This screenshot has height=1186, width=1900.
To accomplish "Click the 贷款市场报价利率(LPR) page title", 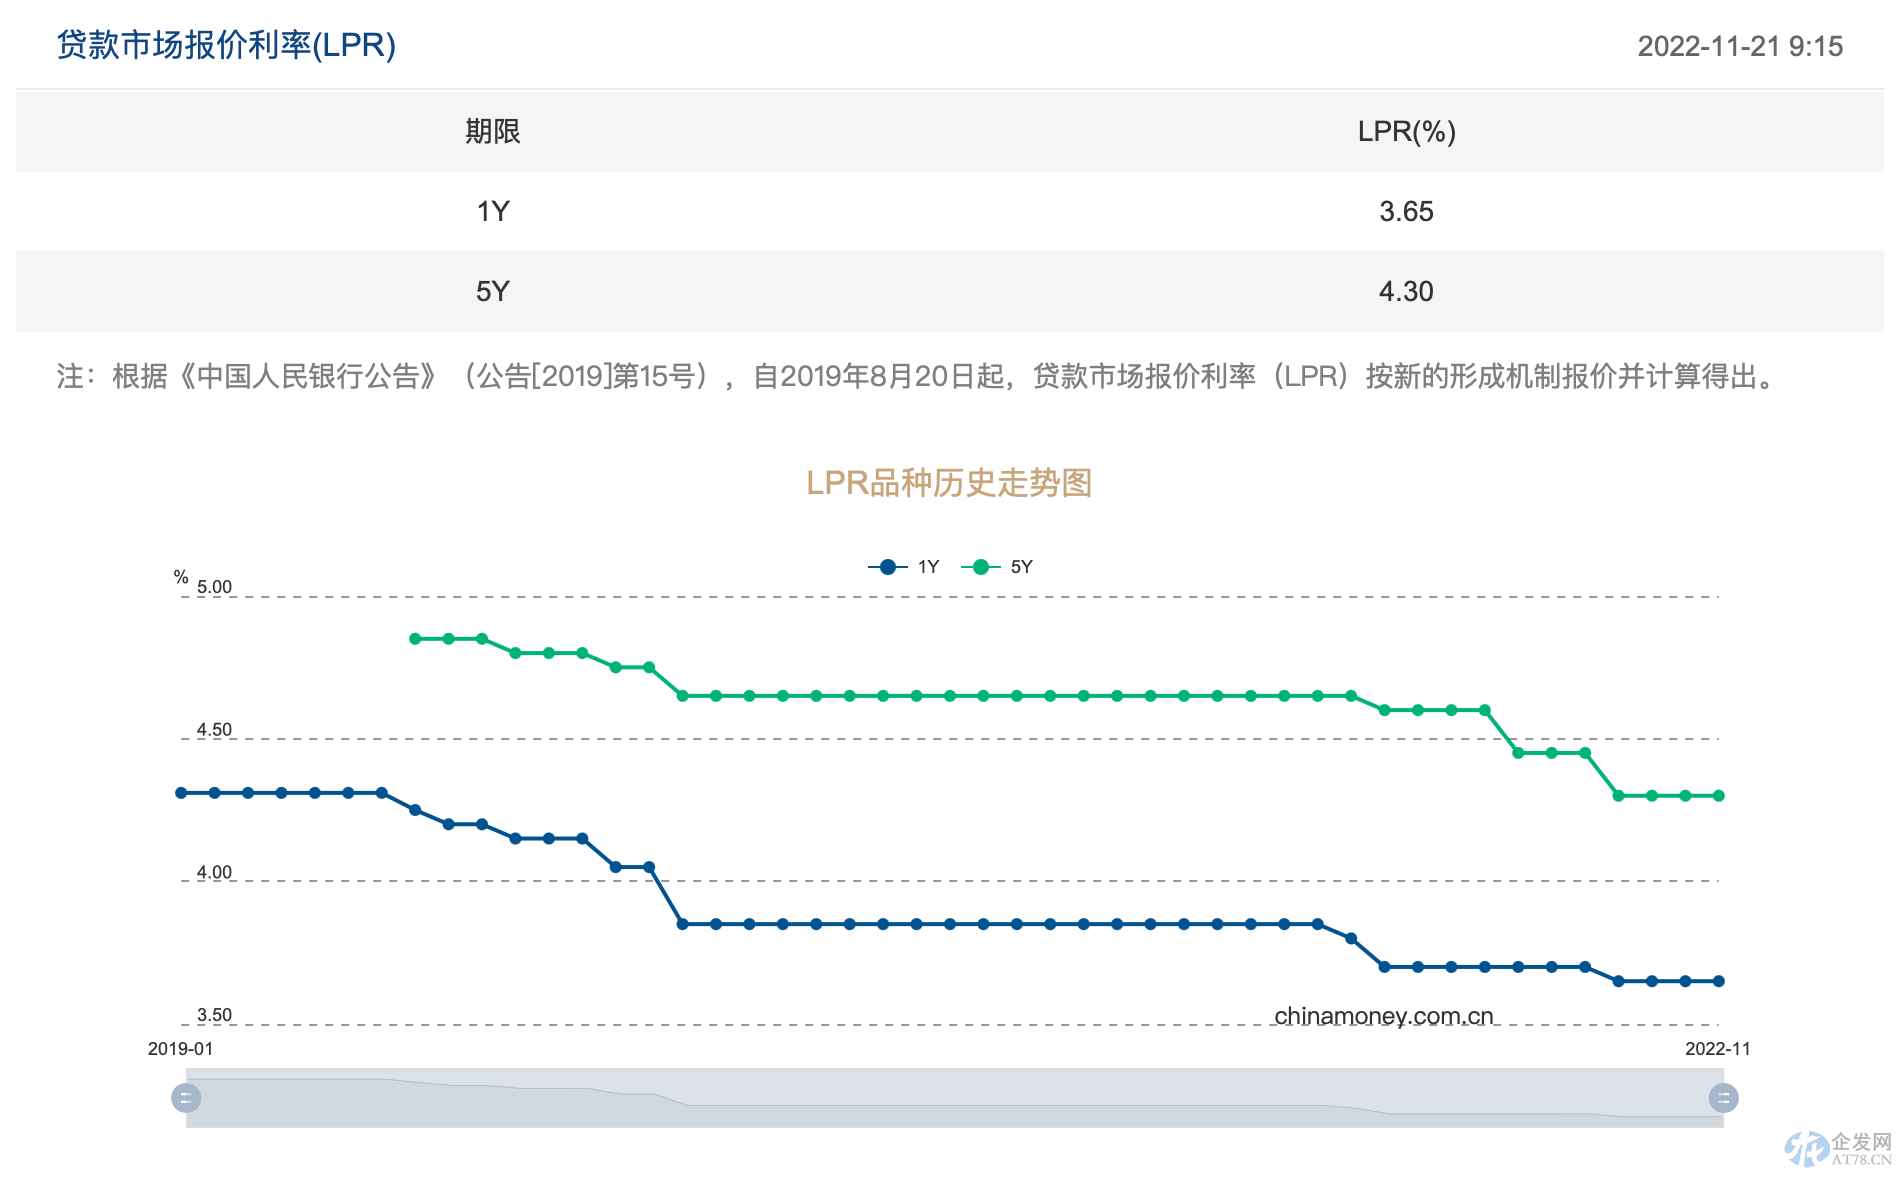I will point(225,45).
